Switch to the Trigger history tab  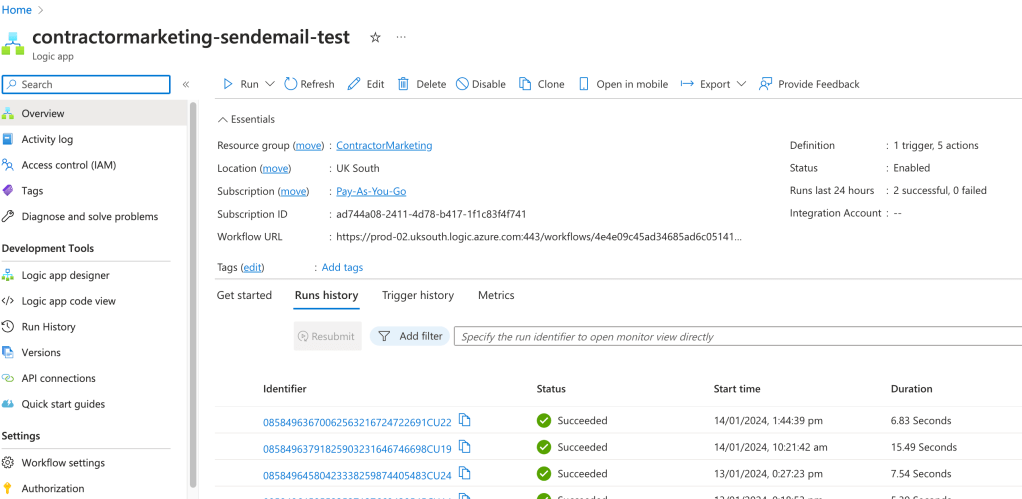pos(418,296)
